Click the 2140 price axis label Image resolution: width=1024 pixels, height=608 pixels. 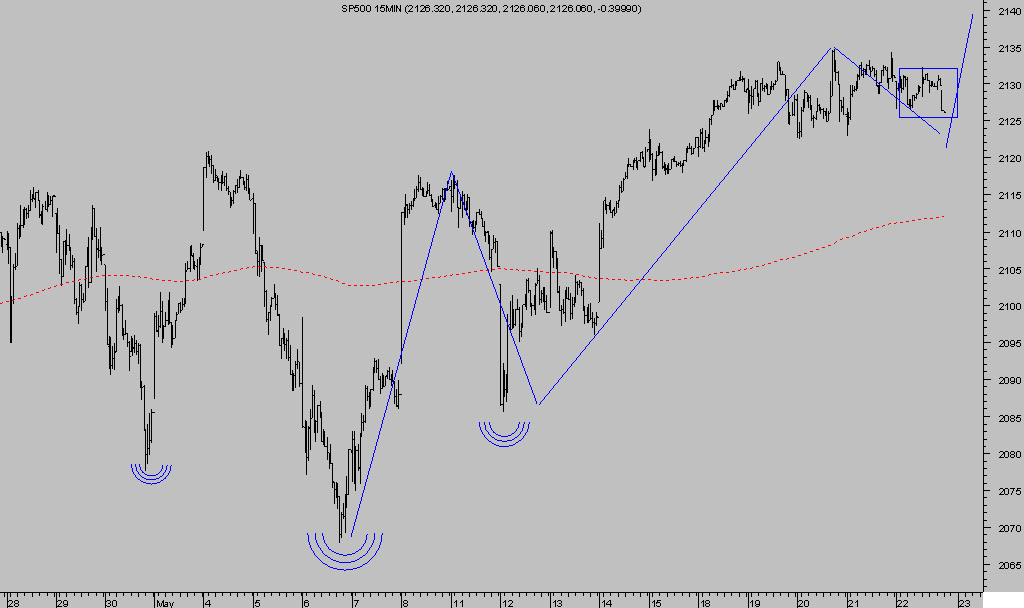(1003, 12)
